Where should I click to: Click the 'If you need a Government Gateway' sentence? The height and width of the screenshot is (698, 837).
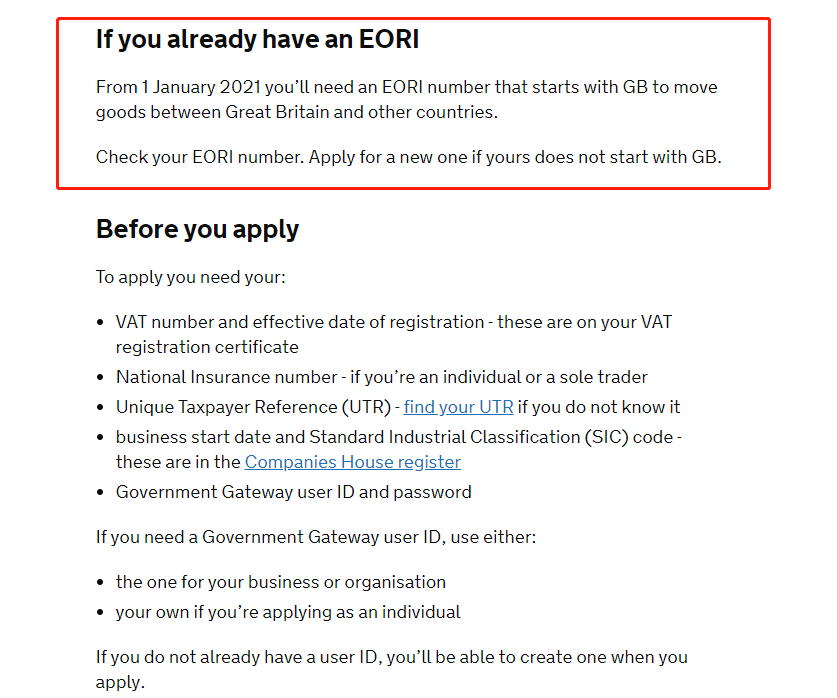point(316,537)
